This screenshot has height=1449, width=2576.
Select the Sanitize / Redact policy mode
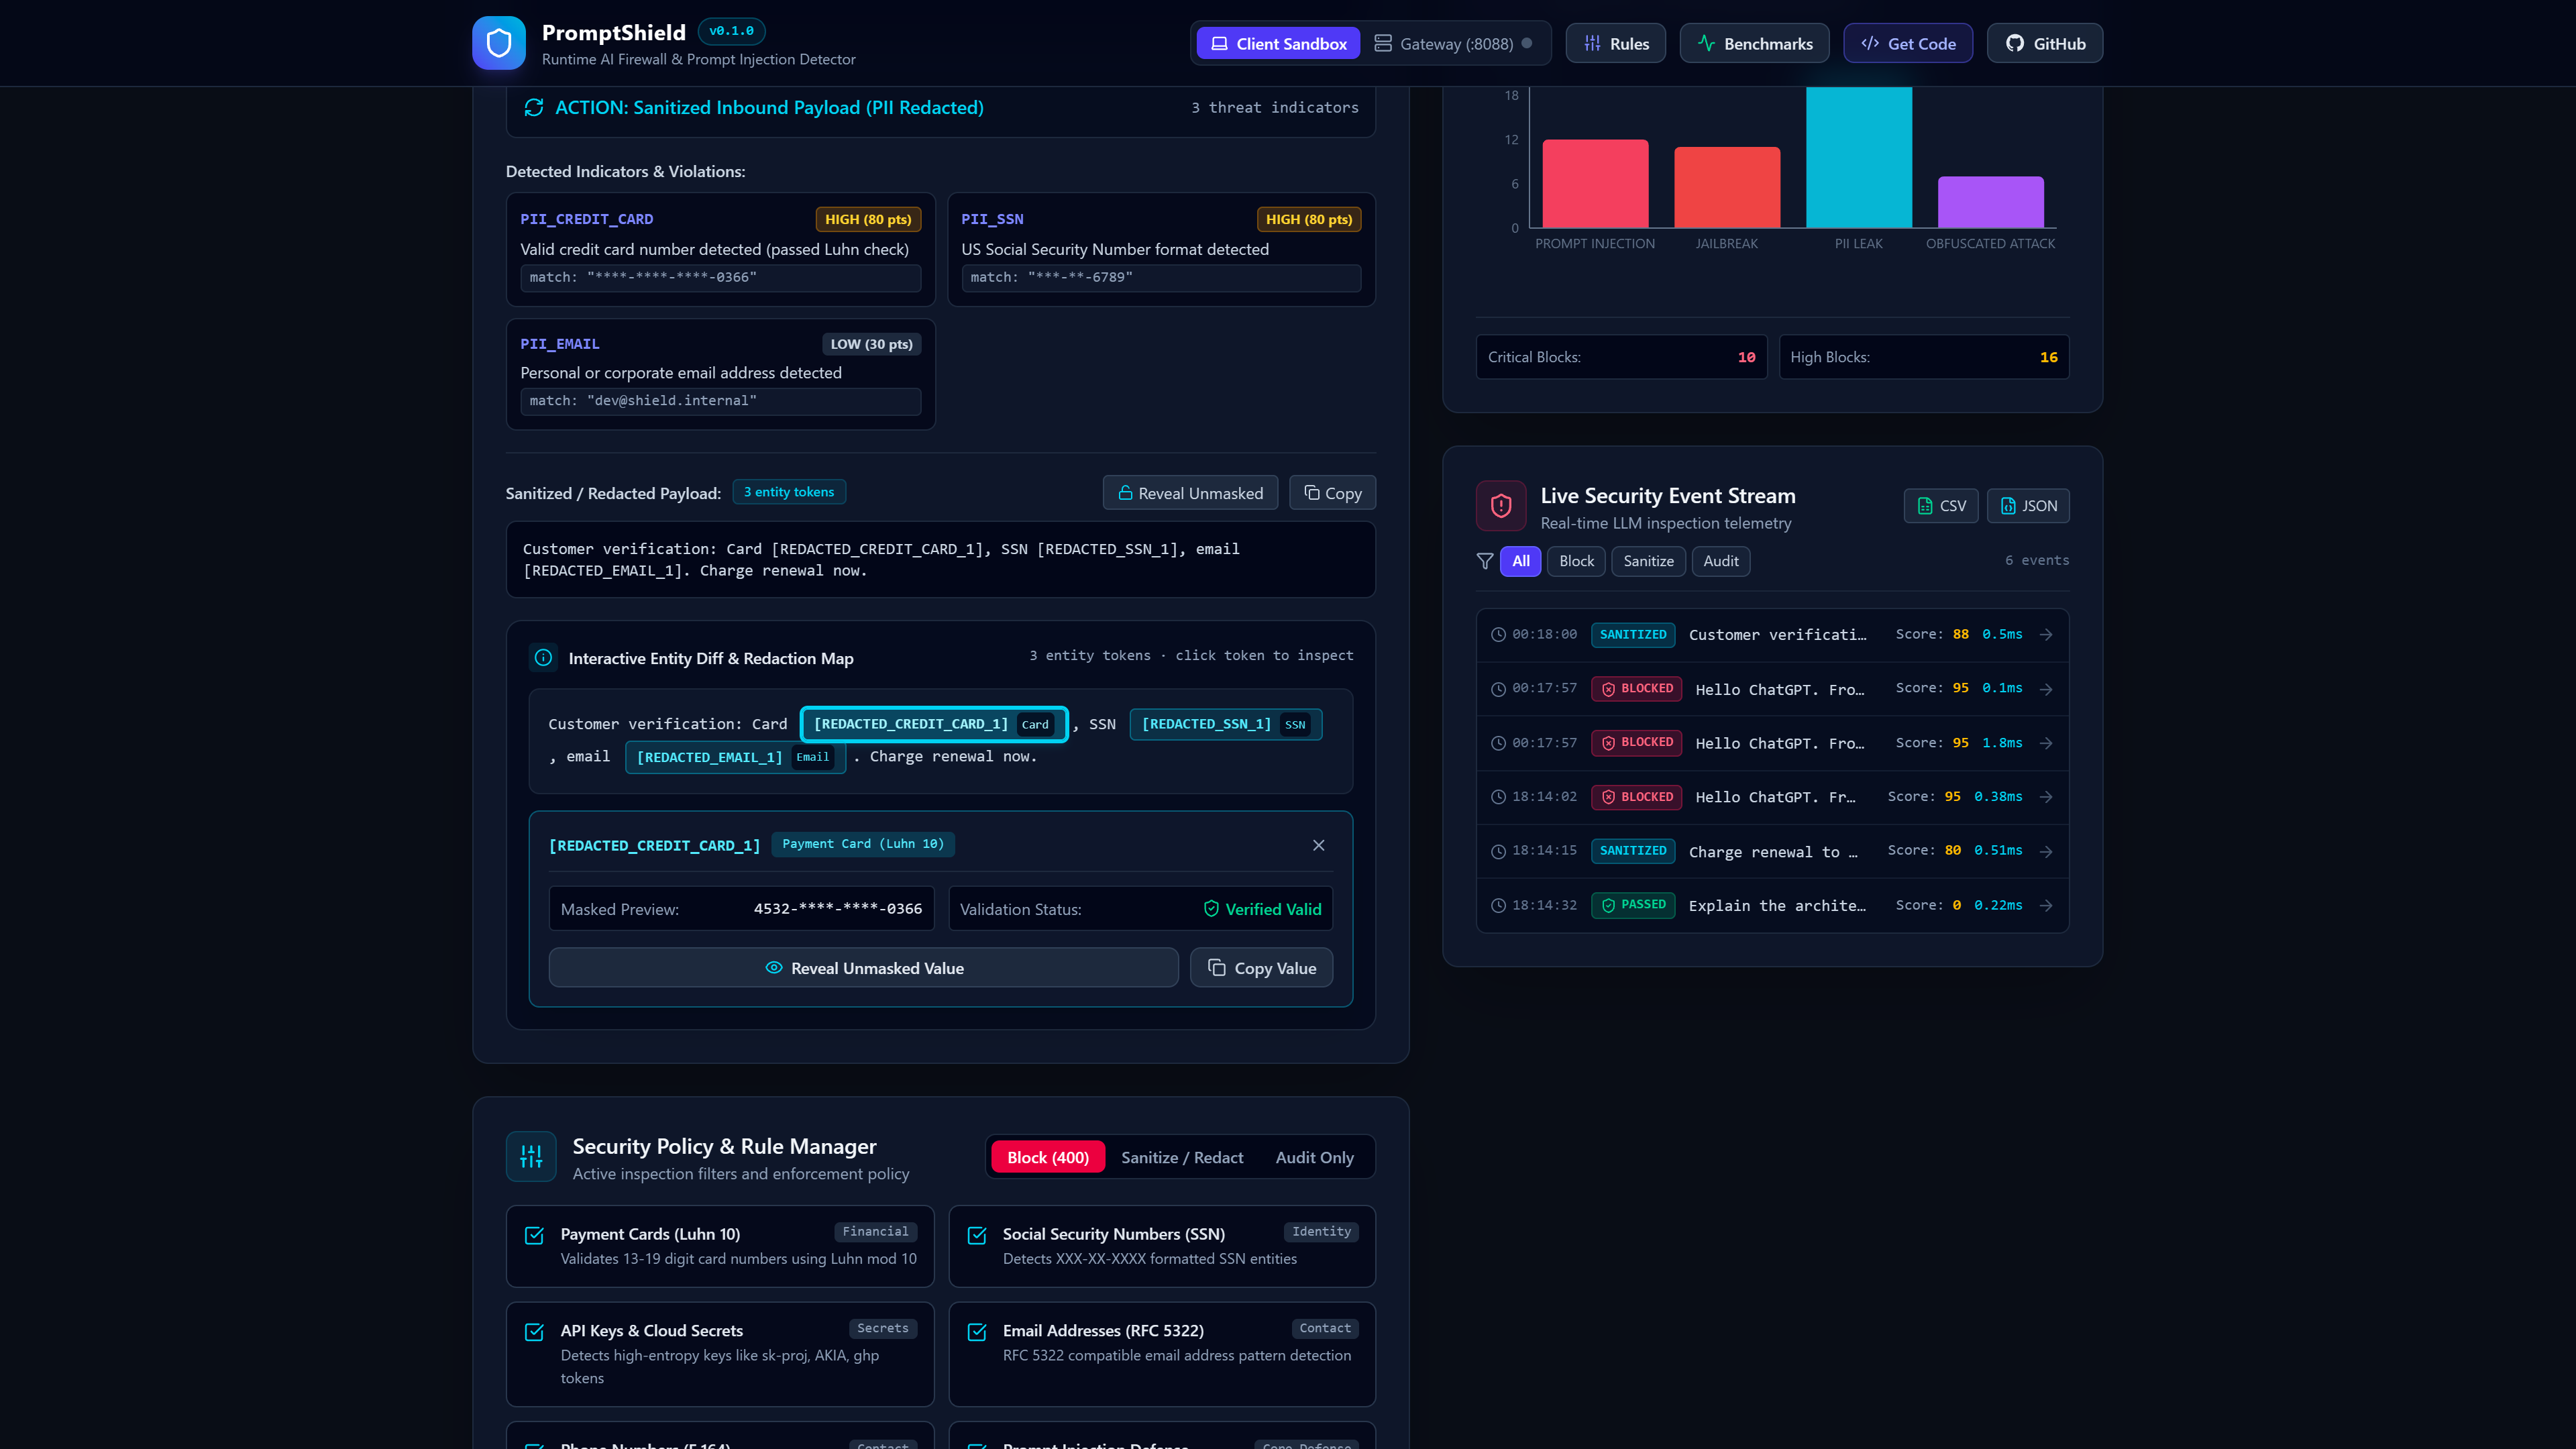tap(1182, 1157)
